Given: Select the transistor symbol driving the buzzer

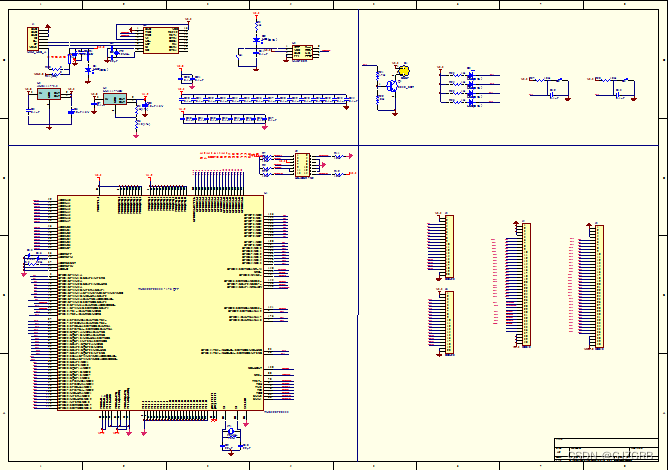Looking at the screenshot, I should click(x=392, y=86).
